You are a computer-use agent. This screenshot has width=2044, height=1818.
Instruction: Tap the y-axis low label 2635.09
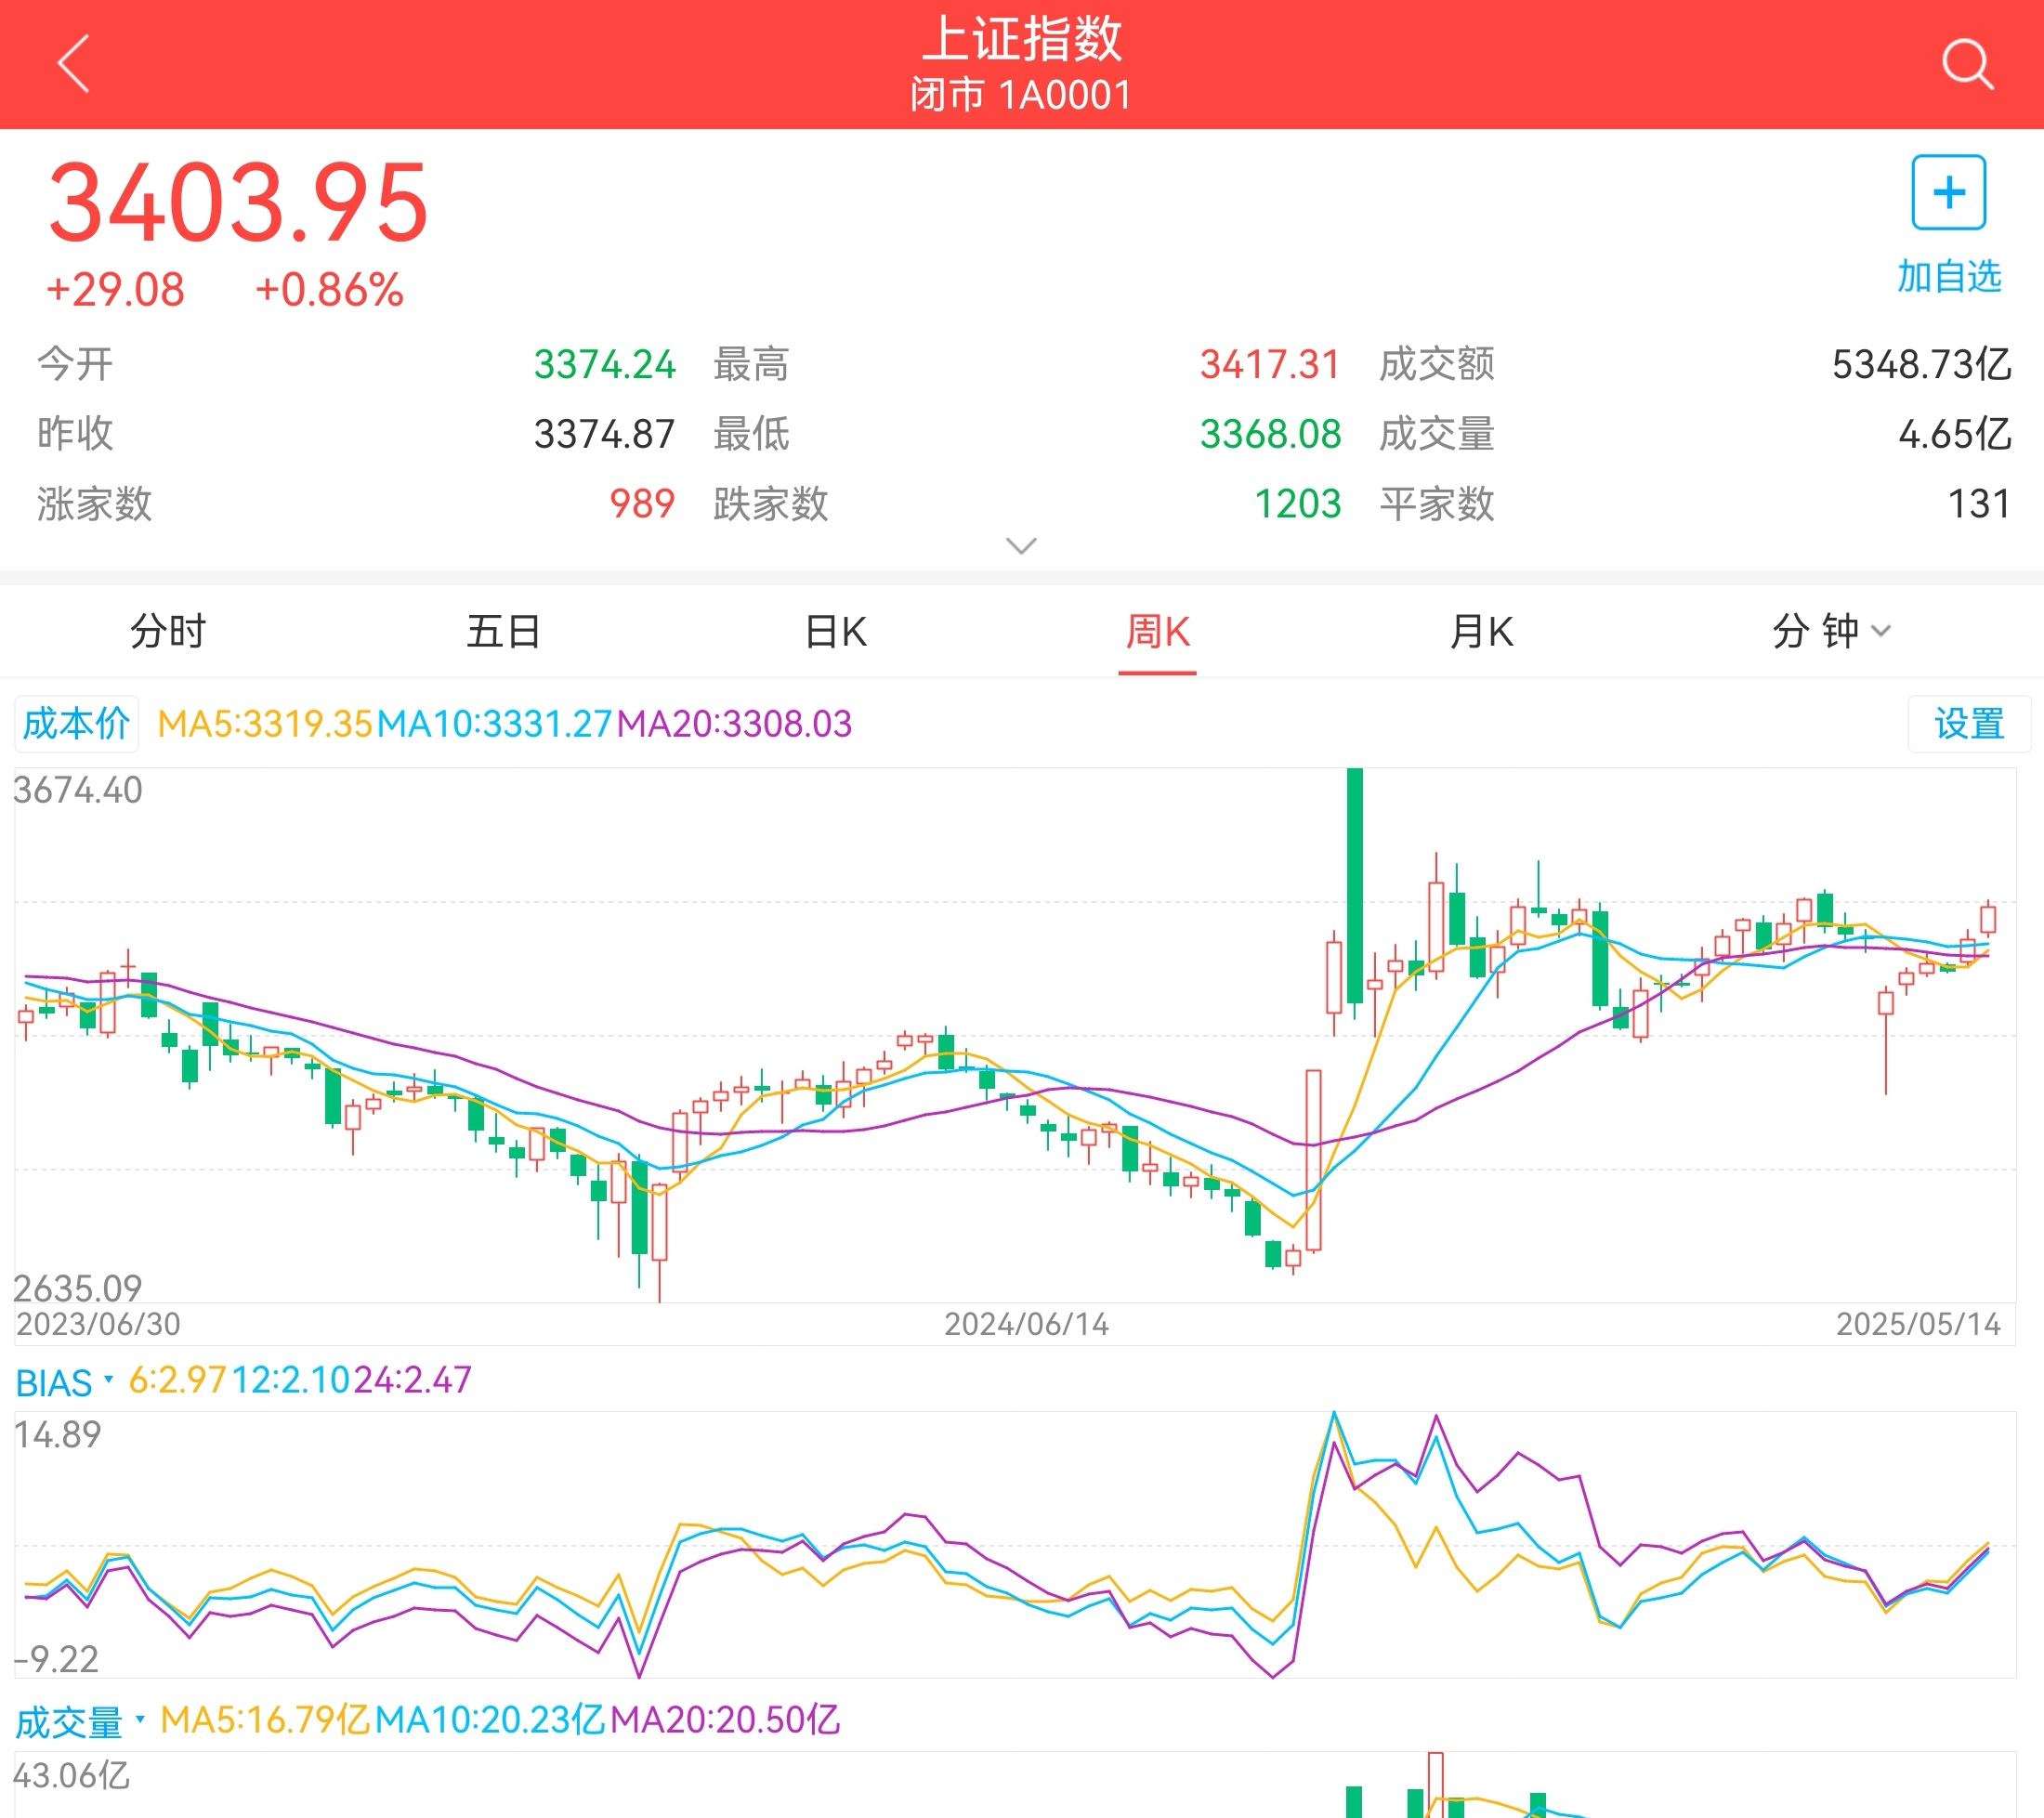pos(78,1288)
